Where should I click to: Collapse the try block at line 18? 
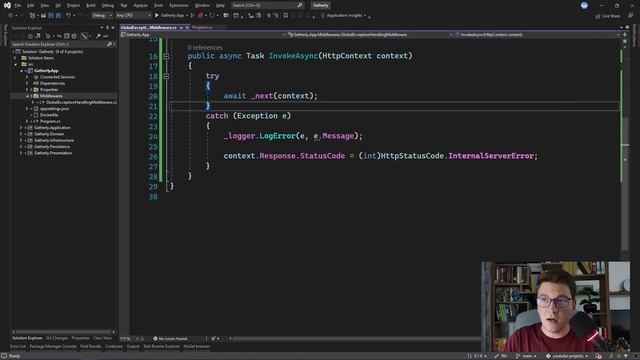click(x=166, y=76)
